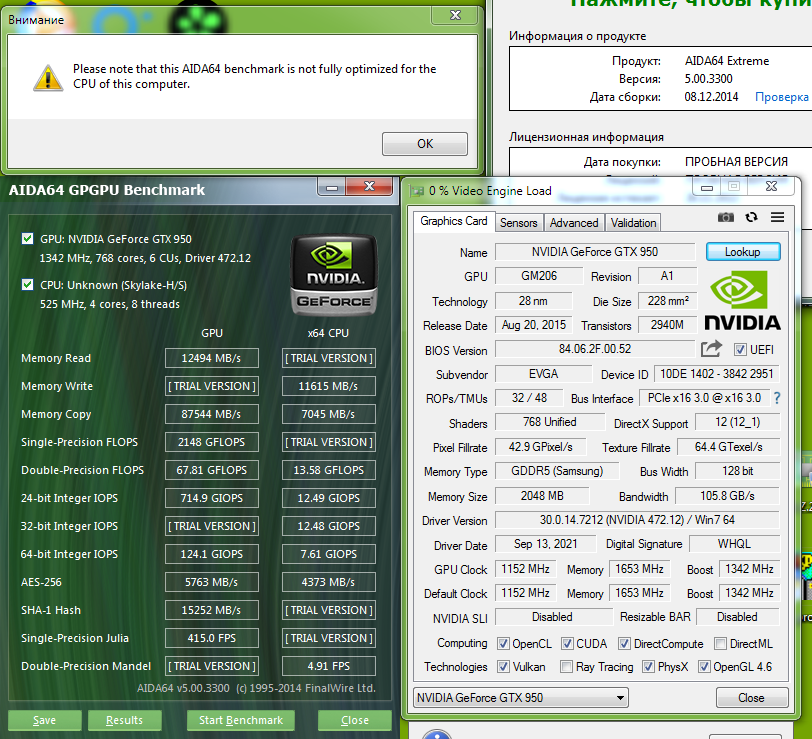Switch to the Graphics Card tab

(454, 221)
